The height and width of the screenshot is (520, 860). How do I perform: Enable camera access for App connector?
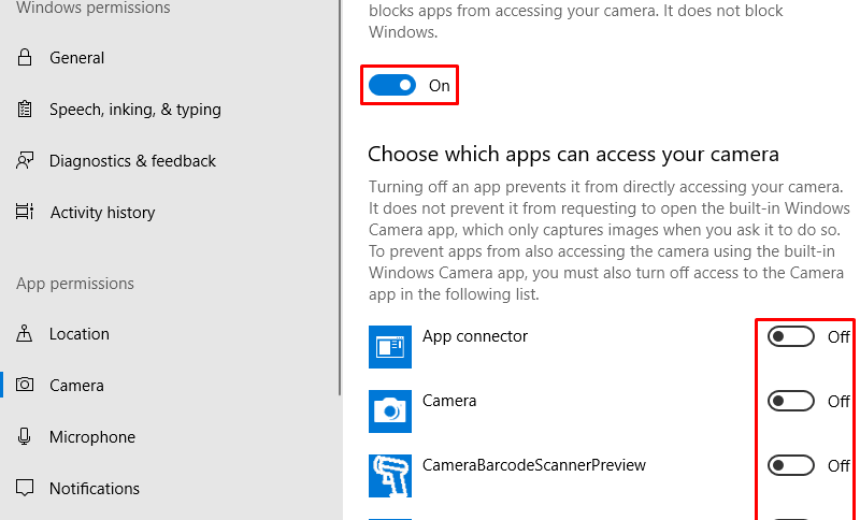(x=791, y=337)
